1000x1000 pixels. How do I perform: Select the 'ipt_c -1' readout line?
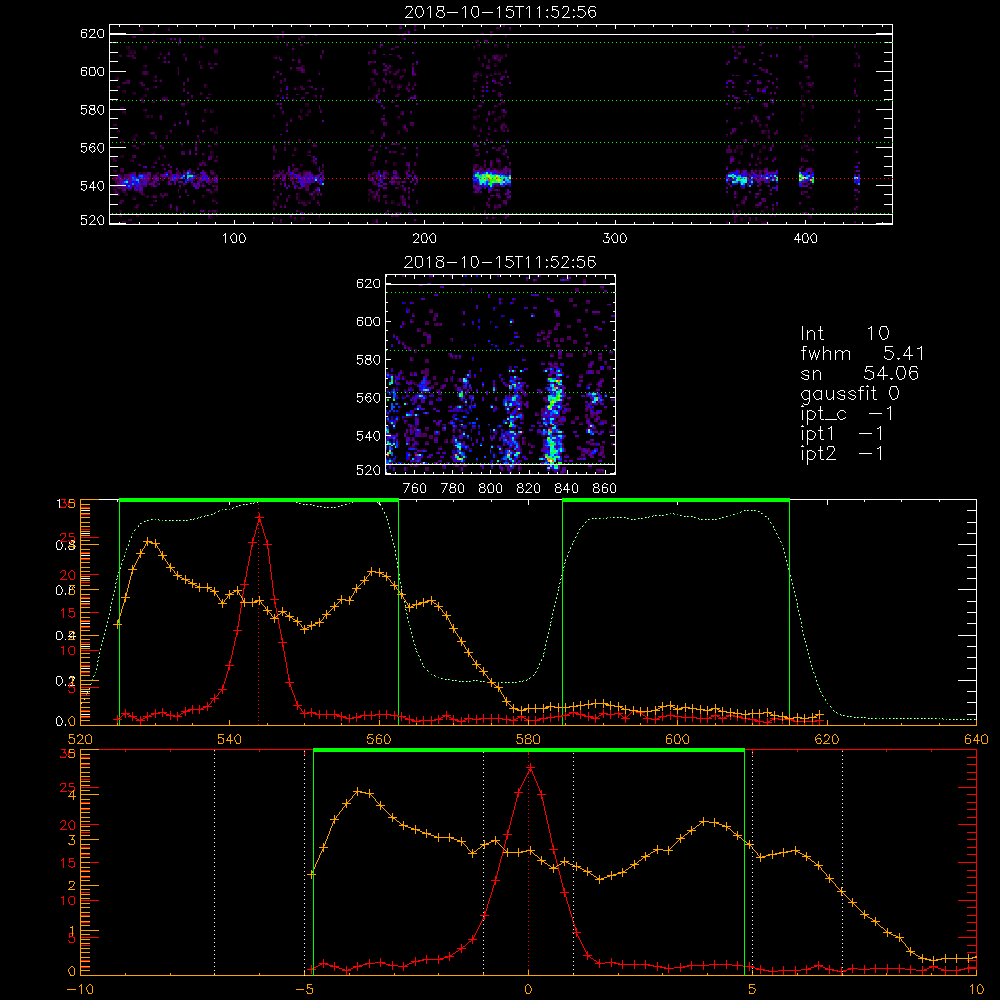848,414
